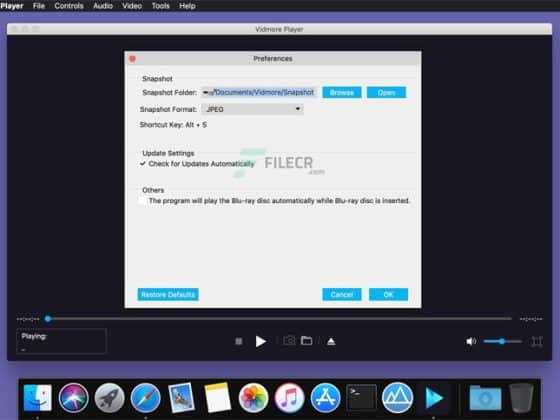Click Vidmore Player icon in Dock
This screenshot has width=560, height=420.
tap(434, 398)
